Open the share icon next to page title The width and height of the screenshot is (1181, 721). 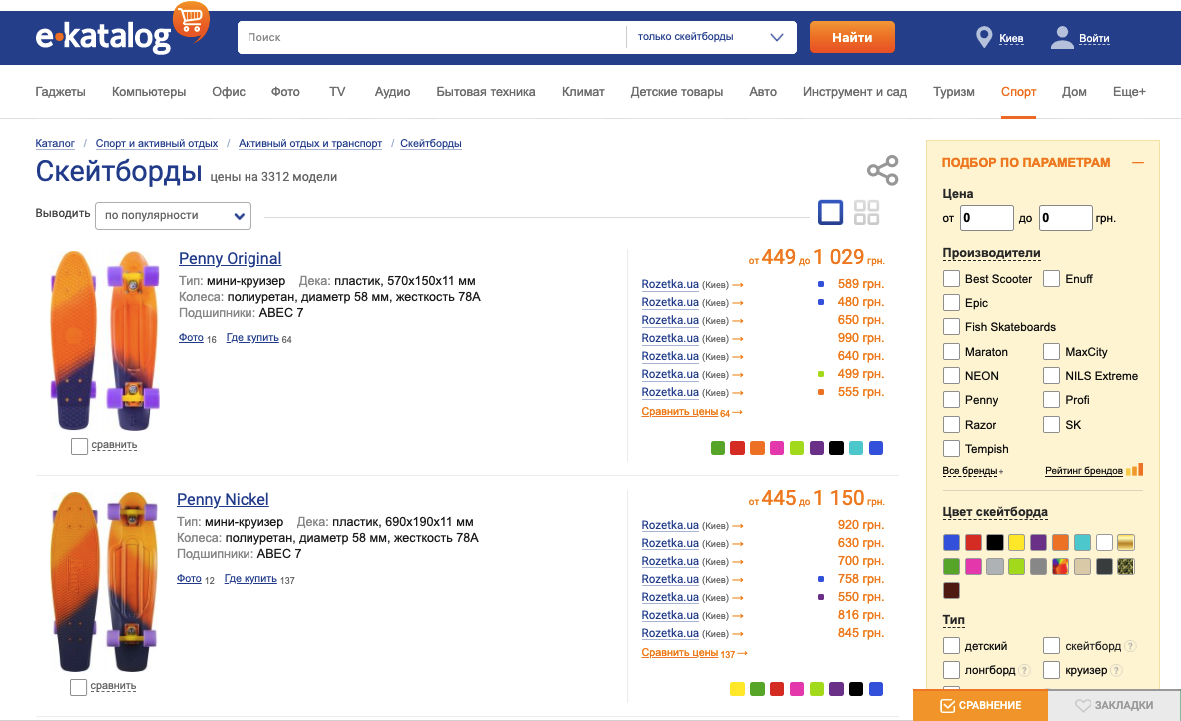point(883,170)
